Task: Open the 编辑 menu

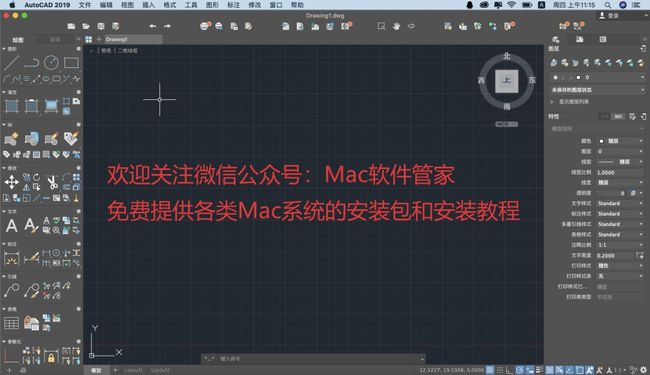Action: pos(106,5)
